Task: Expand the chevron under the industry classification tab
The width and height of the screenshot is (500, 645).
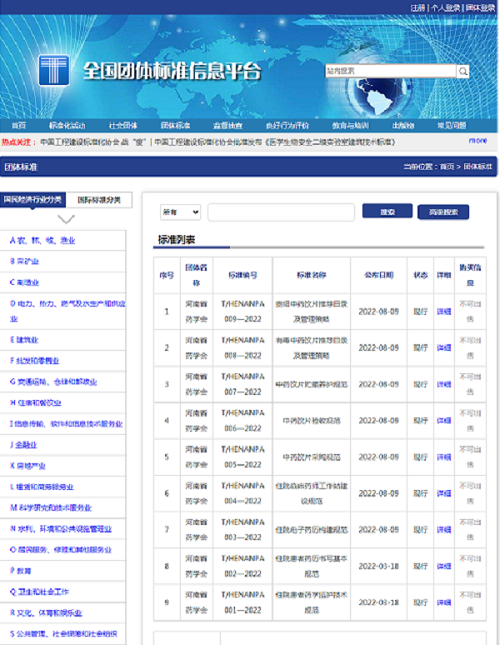Action: [x=66, y=219]
